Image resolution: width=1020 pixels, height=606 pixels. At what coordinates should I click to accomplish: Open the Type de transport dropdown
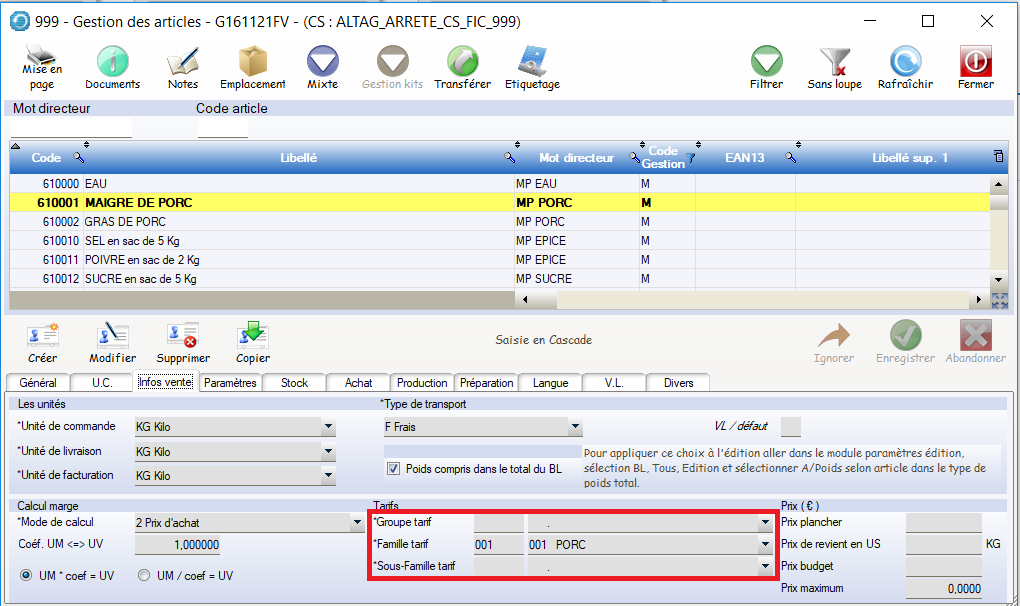tap(575, 428)
